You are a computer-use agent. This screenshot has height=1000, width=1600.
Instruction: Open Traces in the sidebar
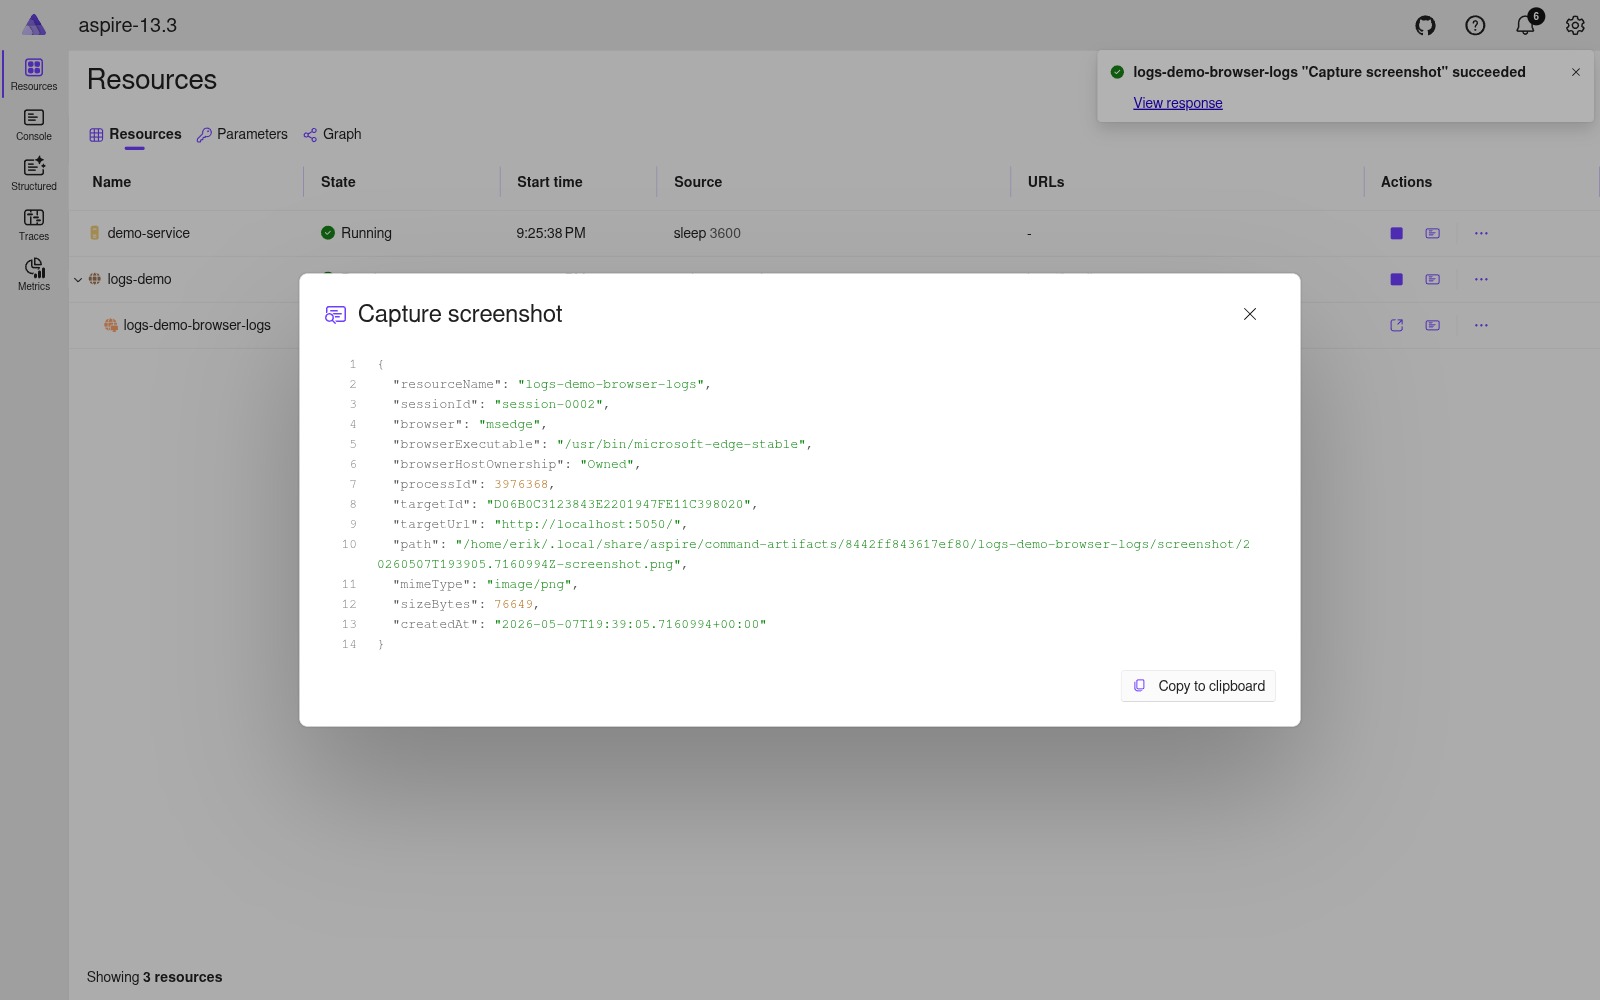[34, 225]
